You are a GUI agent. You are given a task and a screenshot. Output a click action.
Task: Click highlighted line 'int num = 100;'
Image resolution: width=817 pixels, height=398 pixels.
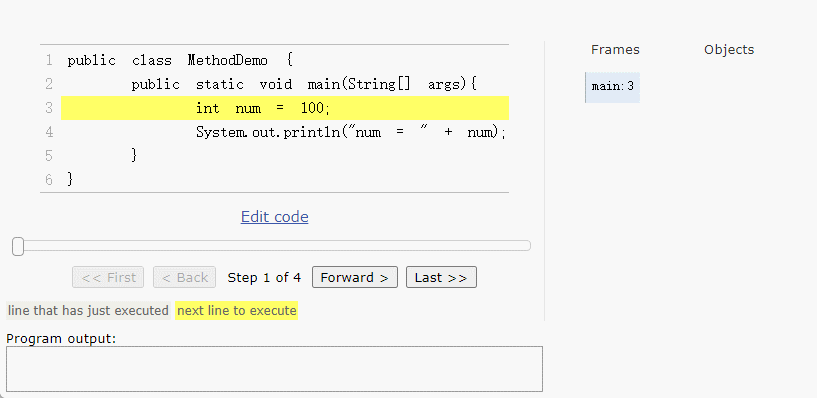coord(285,108)
